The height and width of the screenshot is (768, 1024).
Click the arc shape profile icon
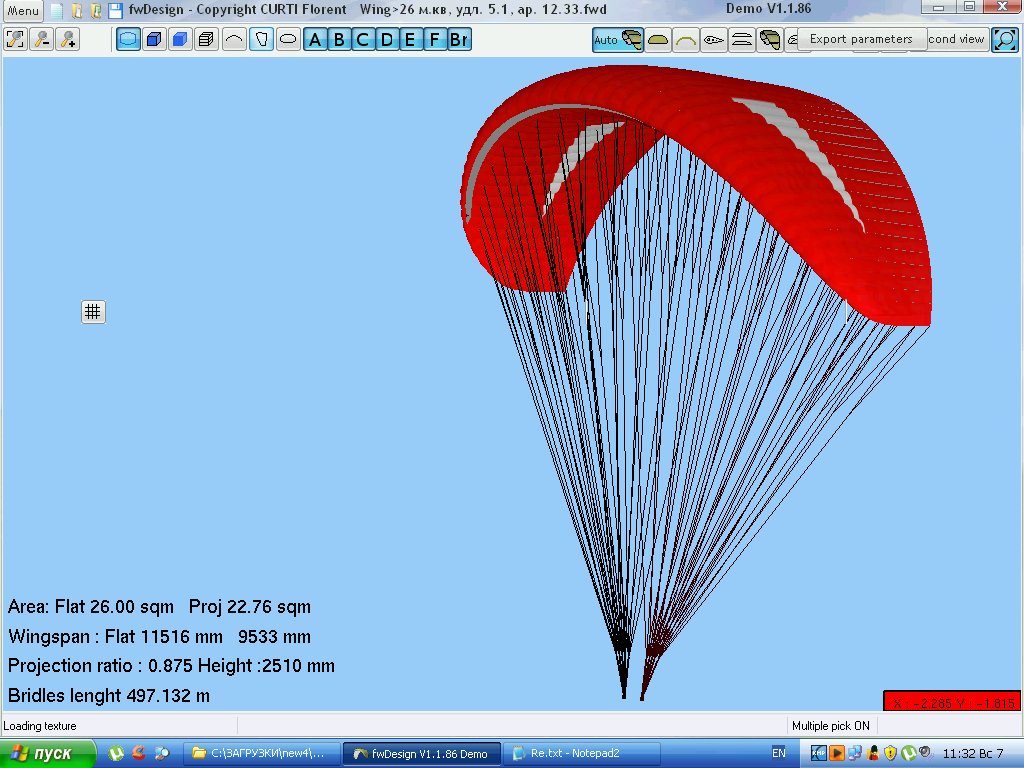coord(233,40)
